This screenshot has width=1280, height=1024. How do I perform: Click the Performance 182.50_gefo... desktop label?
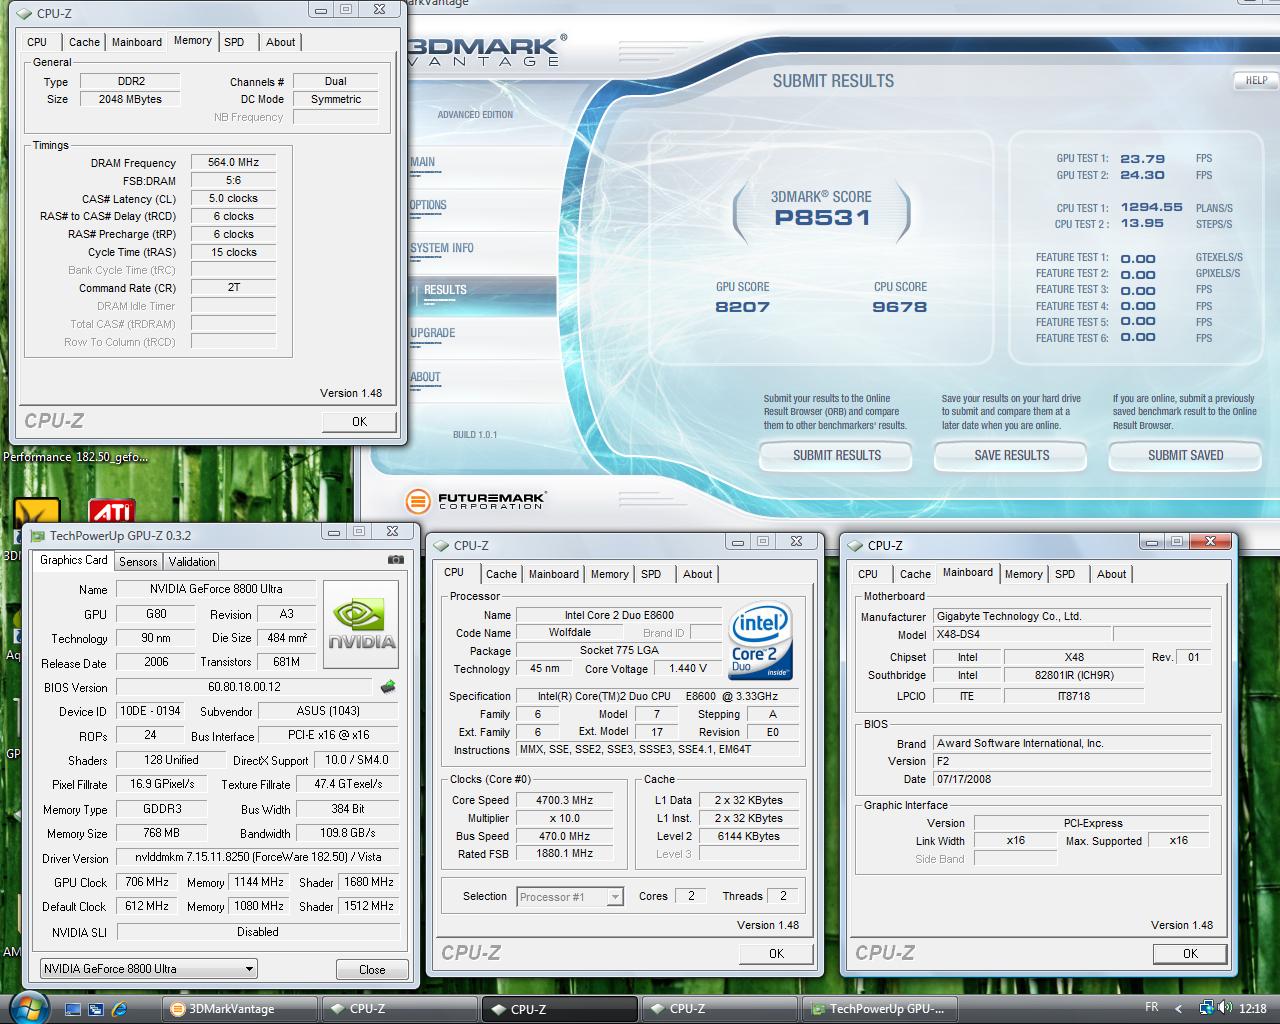point(76,457)
